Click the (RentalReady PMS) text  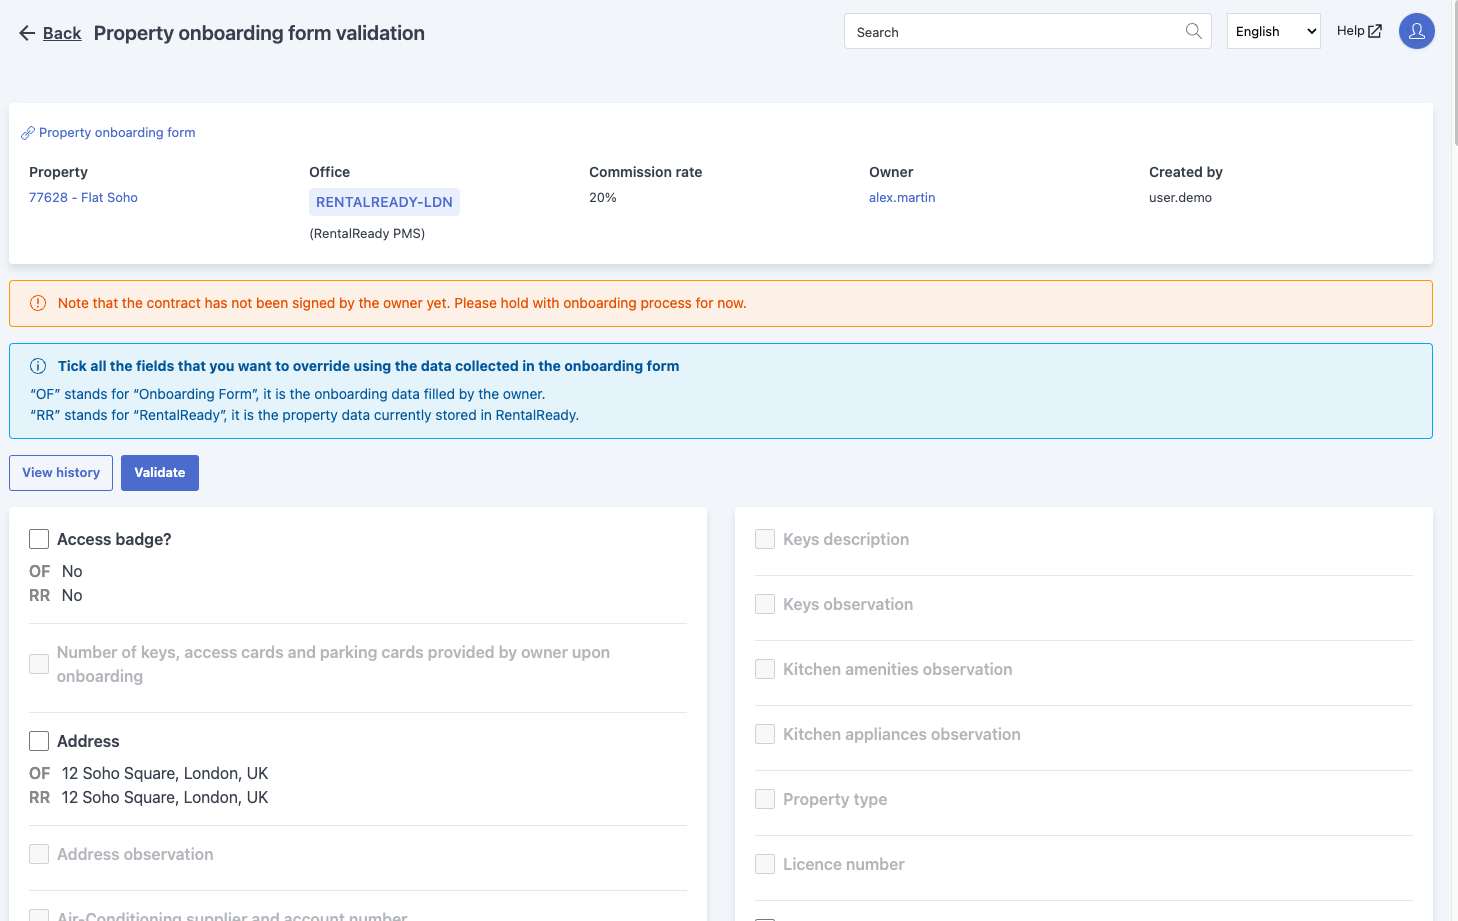coord(367,233)
